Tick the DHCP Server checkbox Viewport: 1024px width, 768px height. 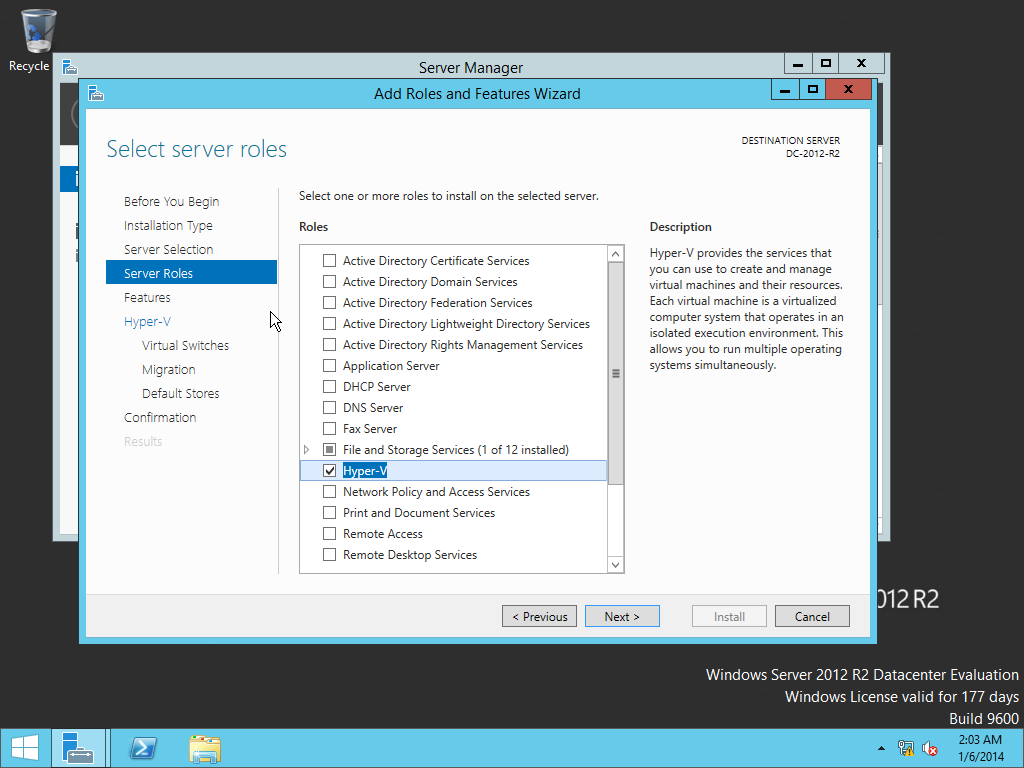click(x=330, y=387)
